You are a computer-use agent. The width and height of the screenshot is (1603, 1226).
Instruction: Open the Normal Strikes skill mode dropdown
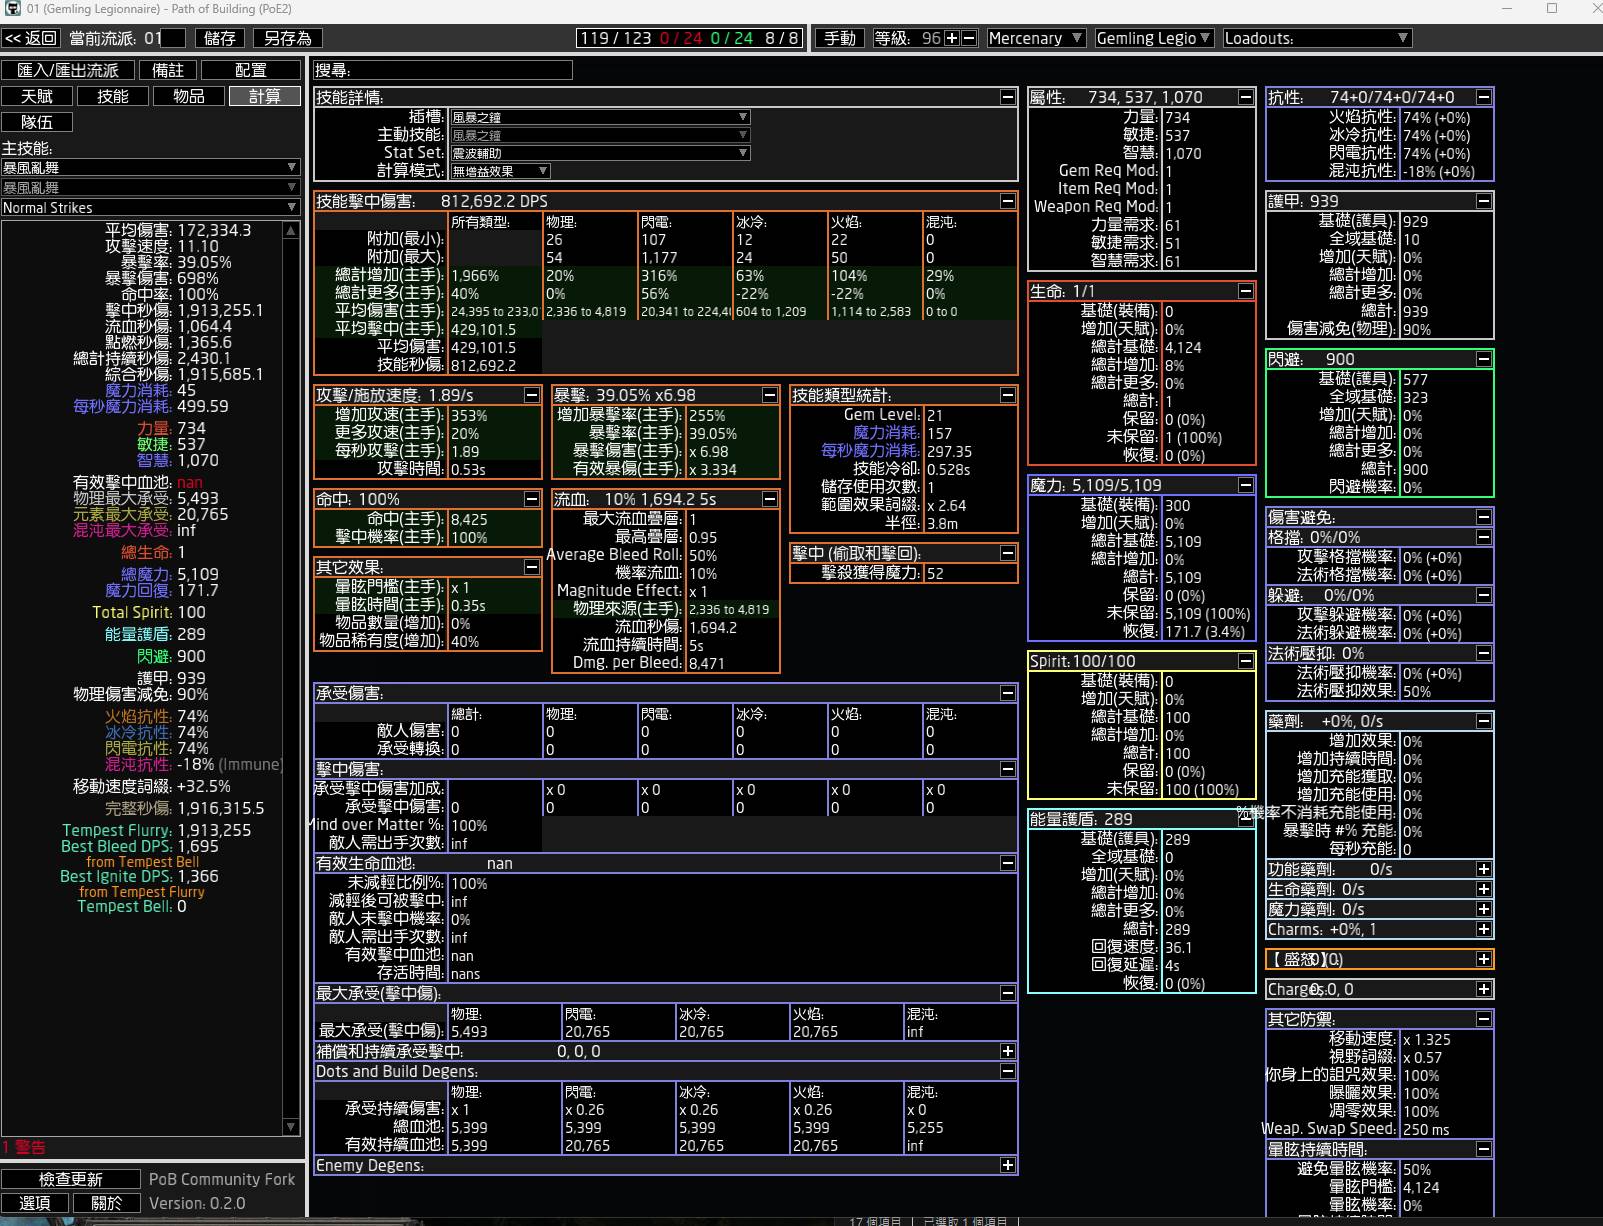click(150, 207)
